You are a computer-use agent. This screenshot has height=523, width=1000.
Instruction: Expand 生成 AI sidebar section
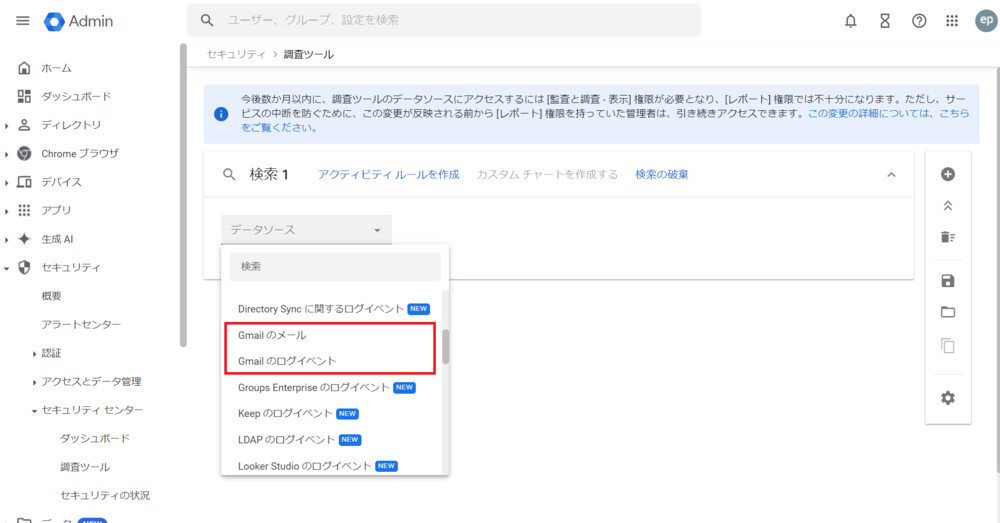coord(6,240)
